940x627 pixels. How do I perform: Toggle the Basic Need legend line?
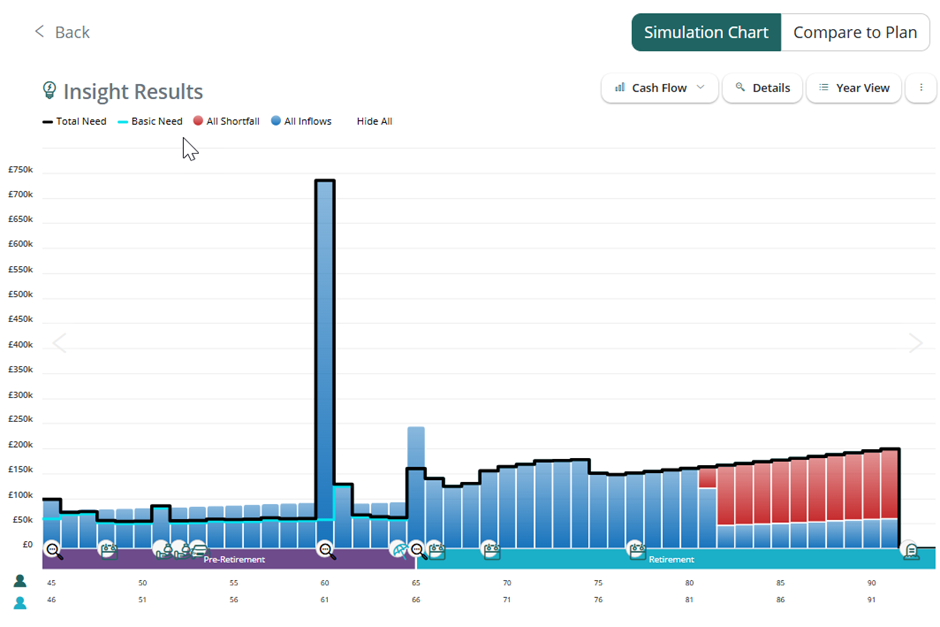150,121
